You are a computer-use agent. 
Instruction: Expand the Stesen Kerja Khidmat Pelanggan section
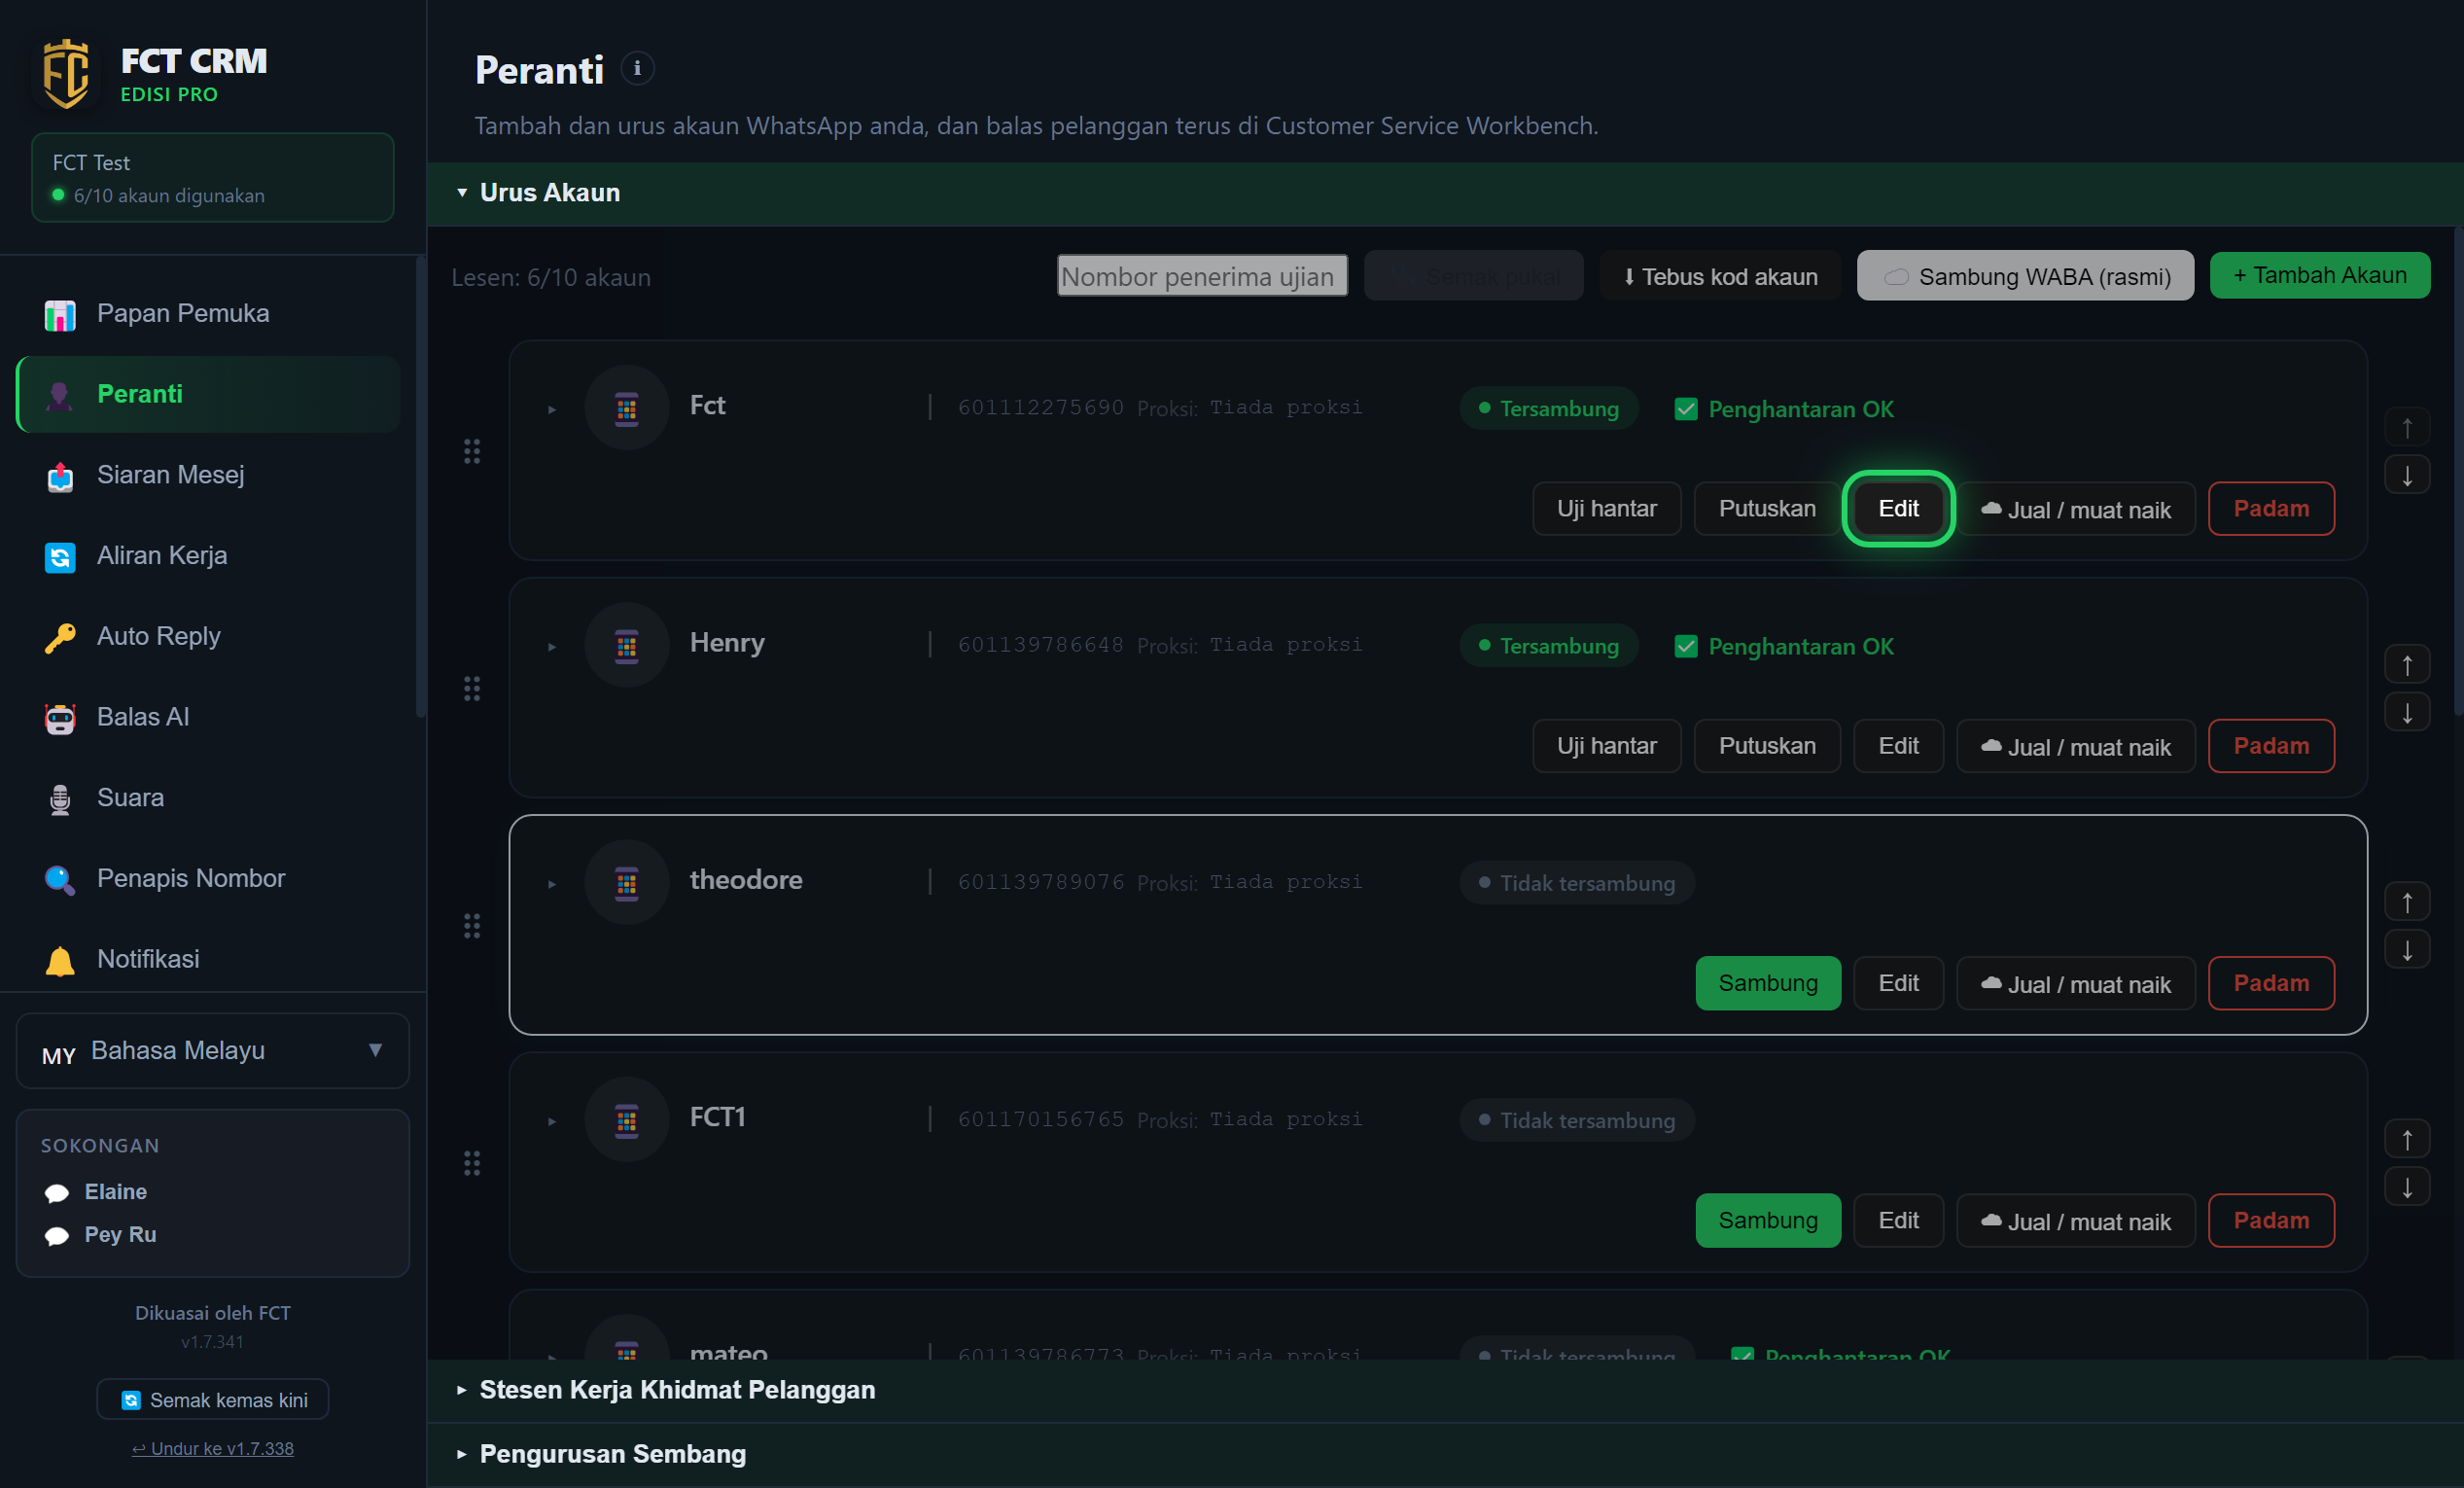tap(677, 1390)
